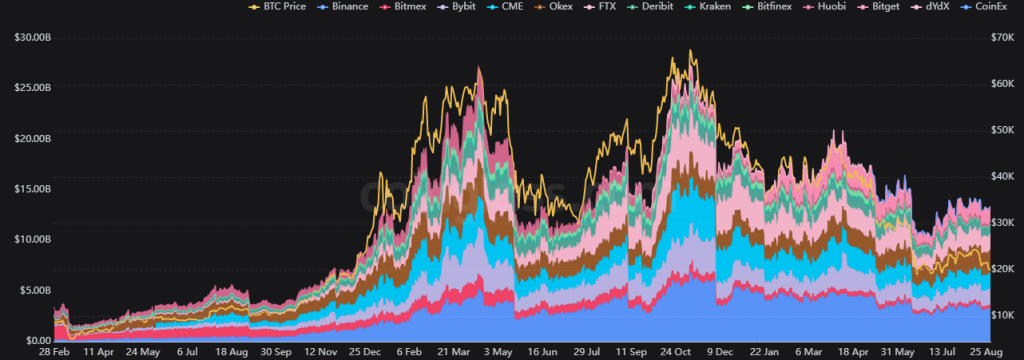Image resolution: width=1024 pixels, height=360 pixels.
Task: Click the 6 Mar date label
Action: pyautogui.click(x=810, y=352)
